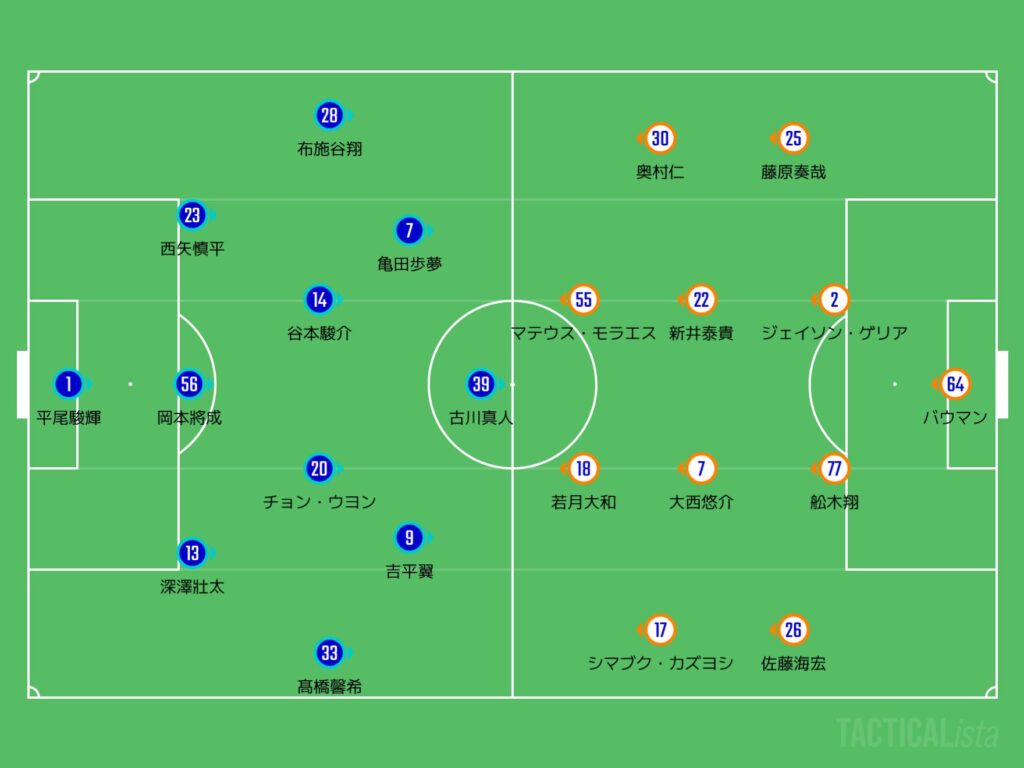The image size is (1024, 768).
Task: Click the TACTICALista watermark logo
Action: point(917,733)
